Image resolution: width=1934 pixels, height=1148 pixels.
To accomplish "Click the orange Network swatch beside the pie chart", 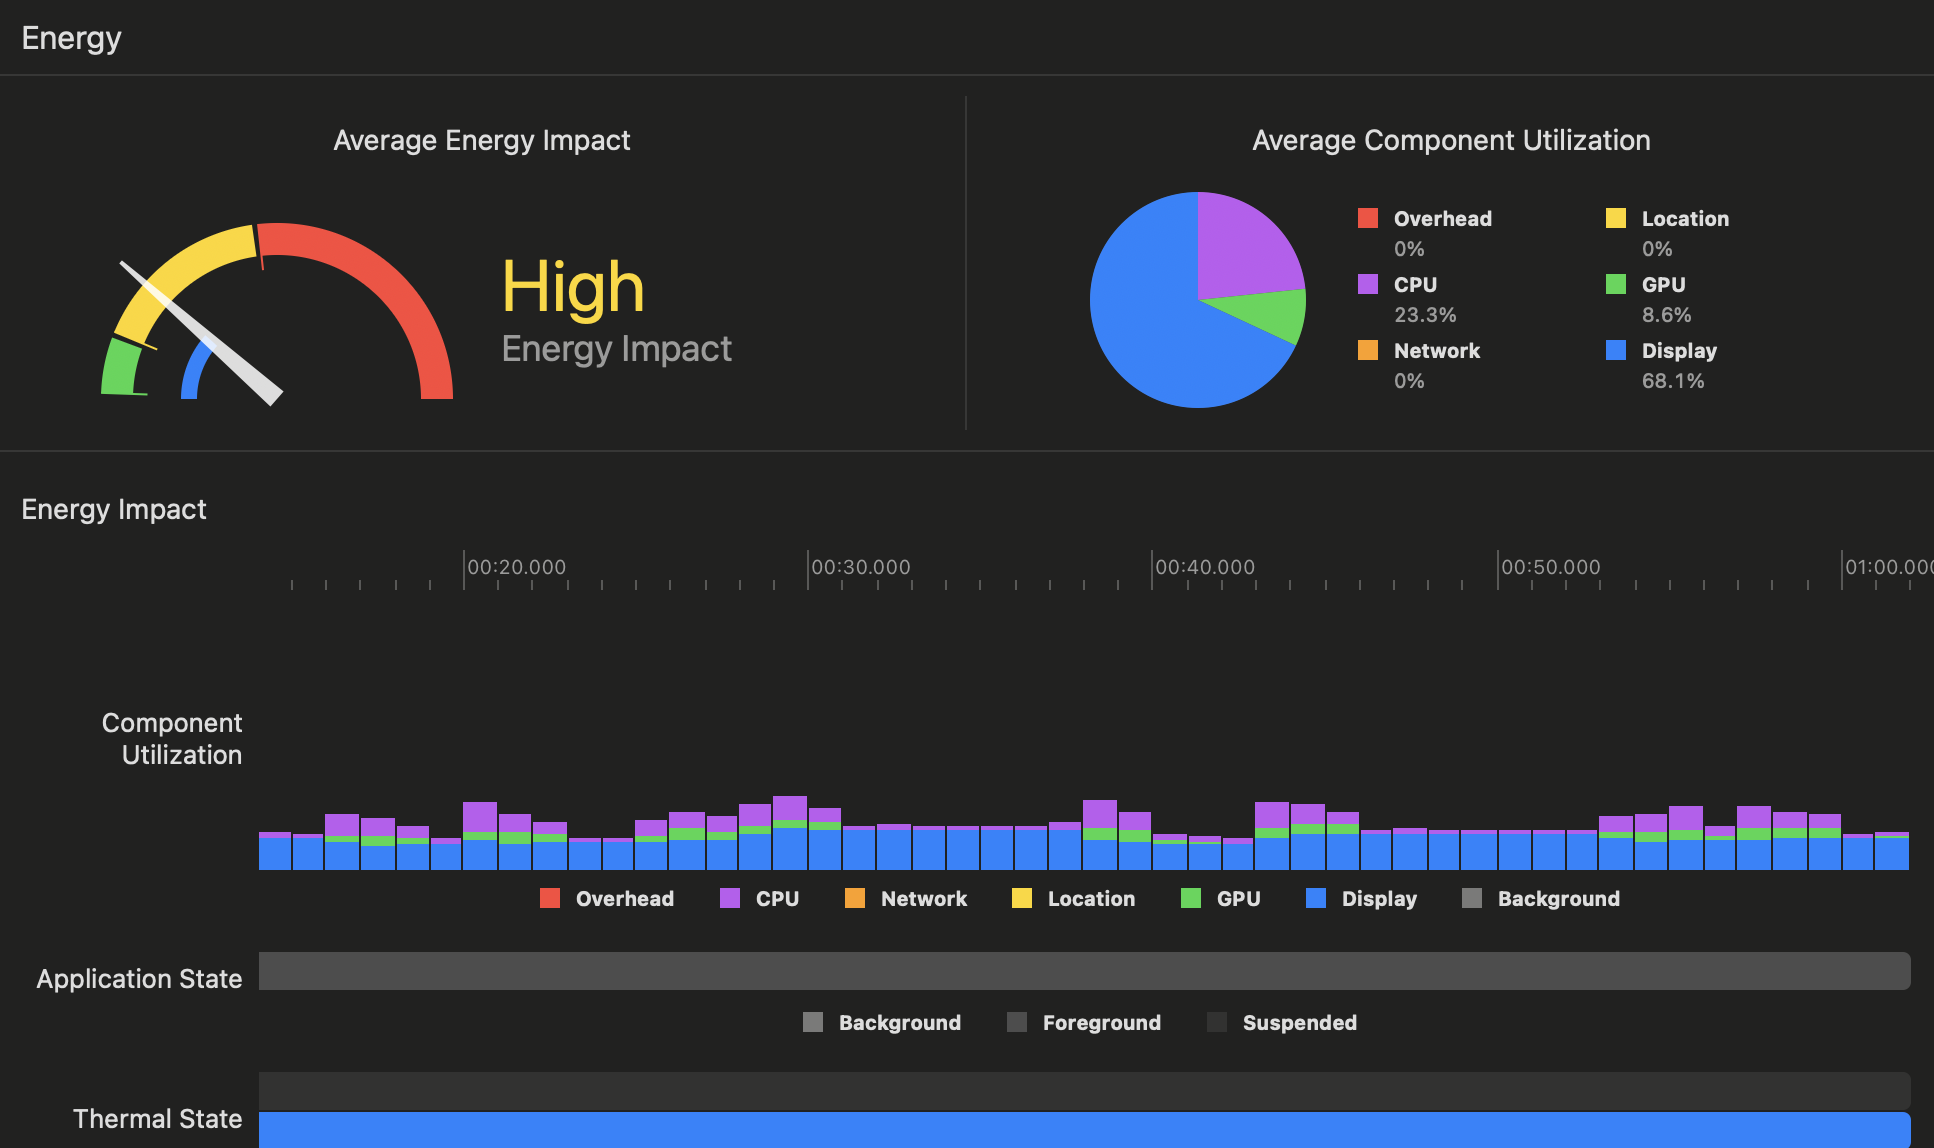I will 1367,350.
